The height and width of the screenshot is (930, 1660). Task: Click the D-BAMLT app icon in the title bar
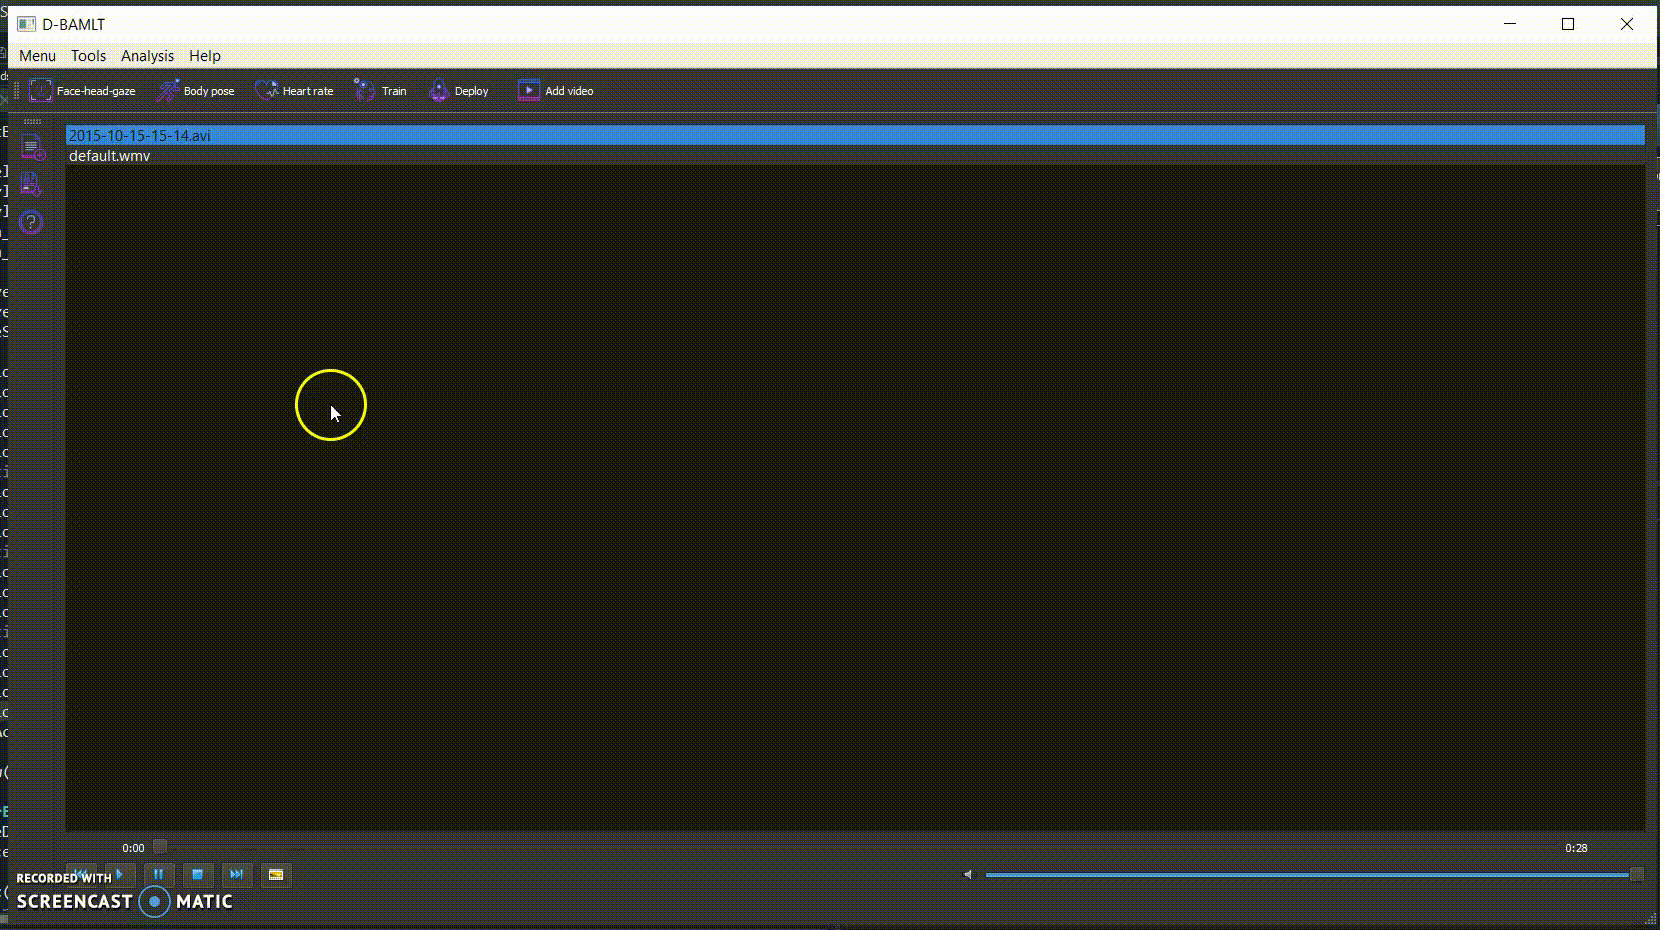pos(26,24)
